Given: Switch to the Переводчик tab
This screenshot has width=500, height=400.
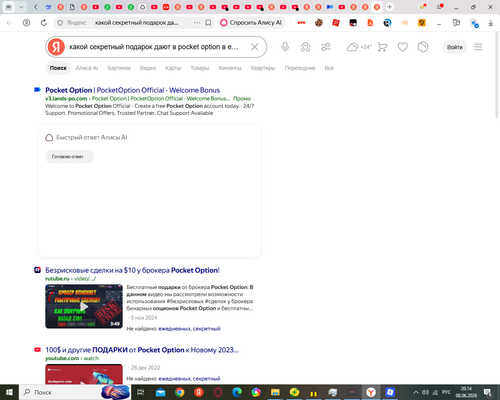Looking at the screenshot, I should coord(300,68).
